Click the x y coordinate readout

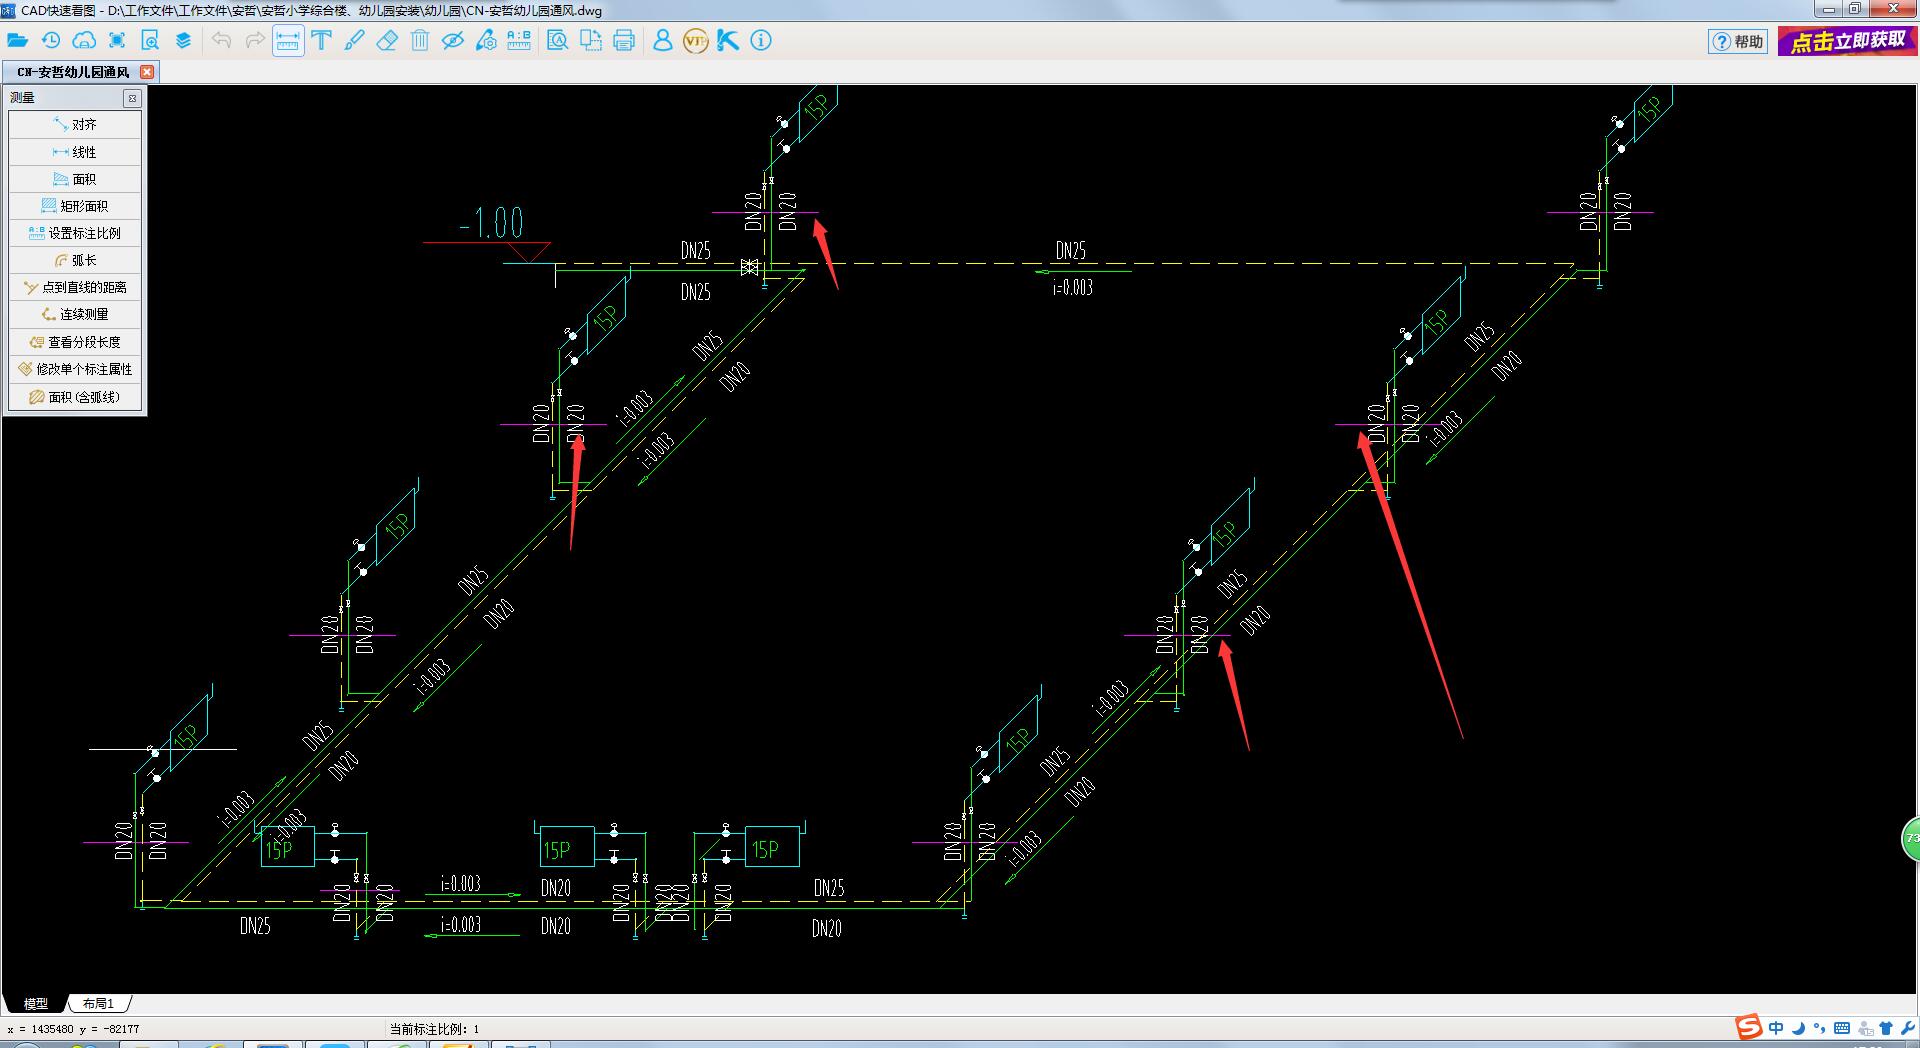73,1029
